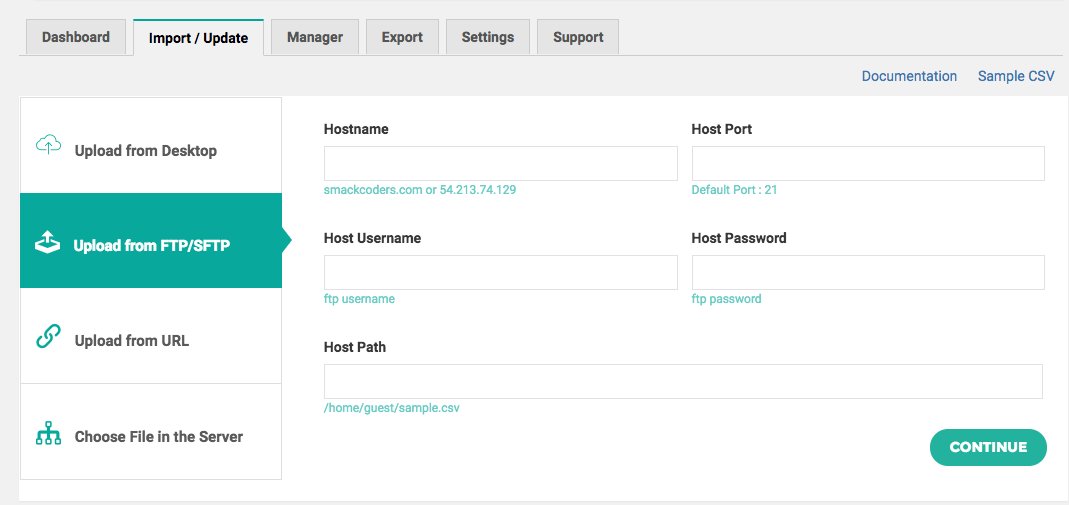Click into the Host Username field
1069x505 pixels.
[x=500, y=273]
